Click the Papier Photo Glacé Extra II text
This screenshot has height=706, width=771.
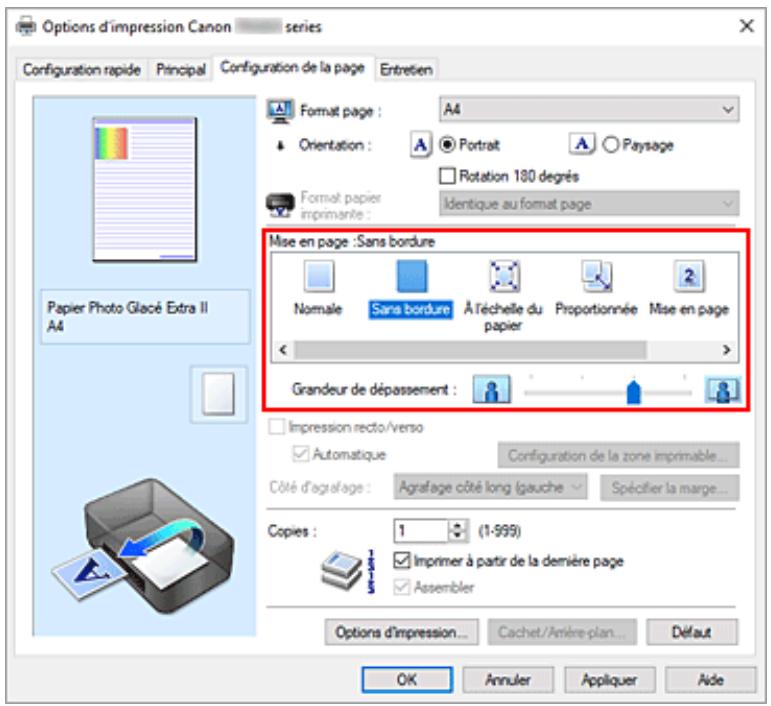[x=127, y=308]
